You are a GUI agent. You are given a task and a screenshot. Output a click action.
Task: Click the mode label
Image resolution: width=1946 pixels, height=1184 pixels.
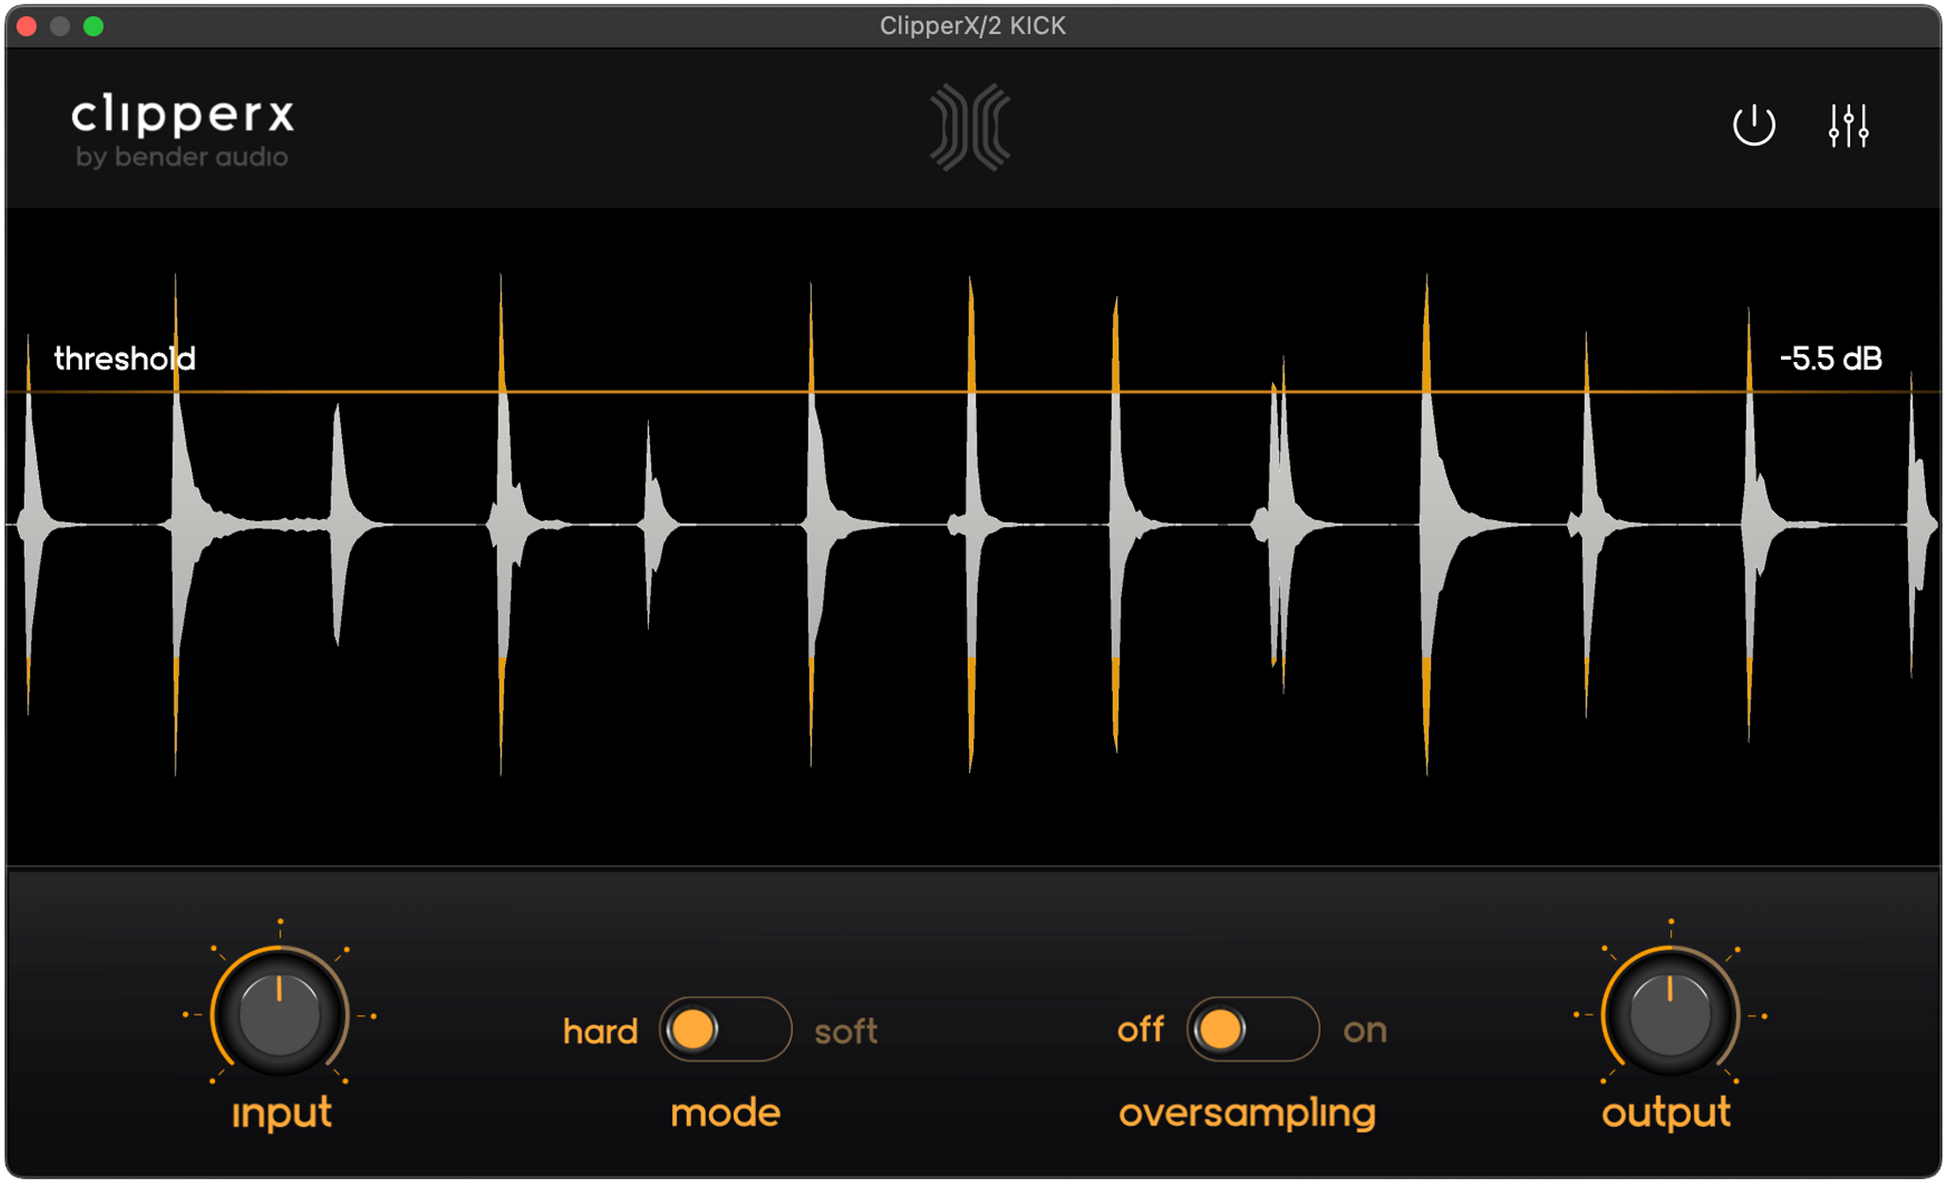coord(725,1113)
